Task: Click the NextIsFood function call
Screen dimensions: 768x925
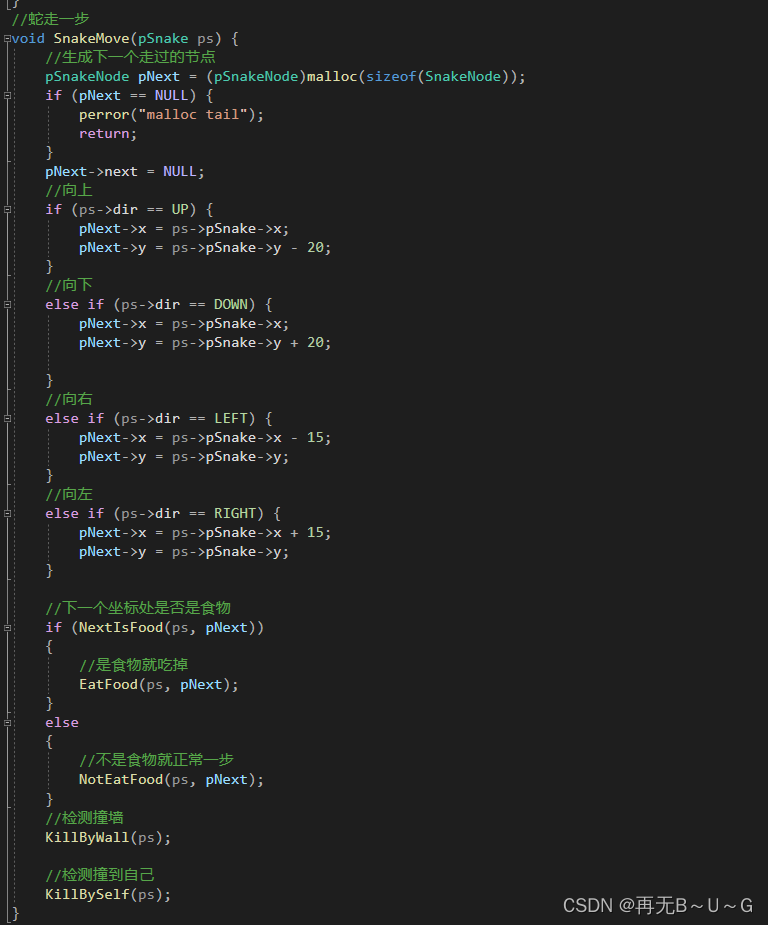Action: tap(121, 628)
